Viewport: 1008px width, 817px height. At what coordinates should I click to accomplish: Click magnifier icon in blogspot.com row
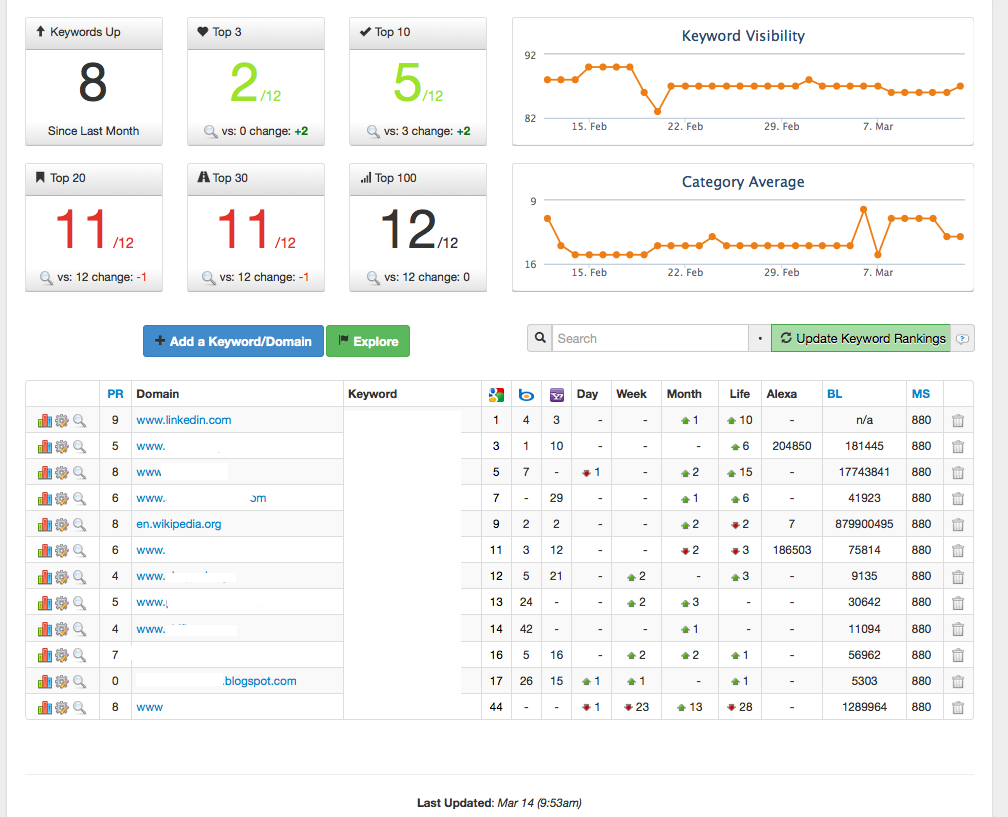79,681
